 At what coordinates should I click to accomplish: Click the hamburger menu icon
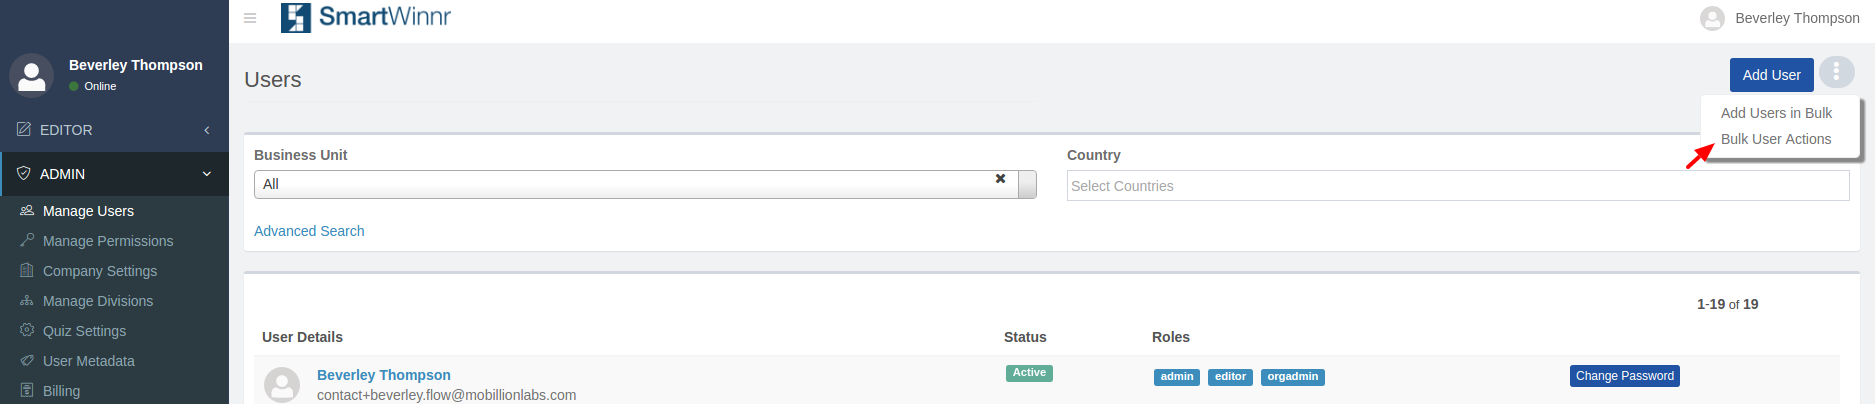[250, 18]
